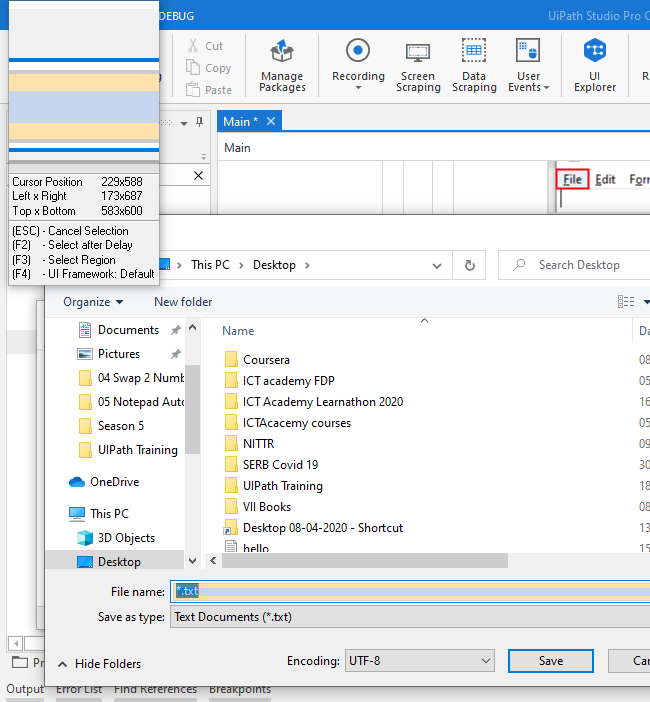Click the horizontal scrollbar of the file list
This screenshot has width=650, height=702.
click(x=365, y=560)
